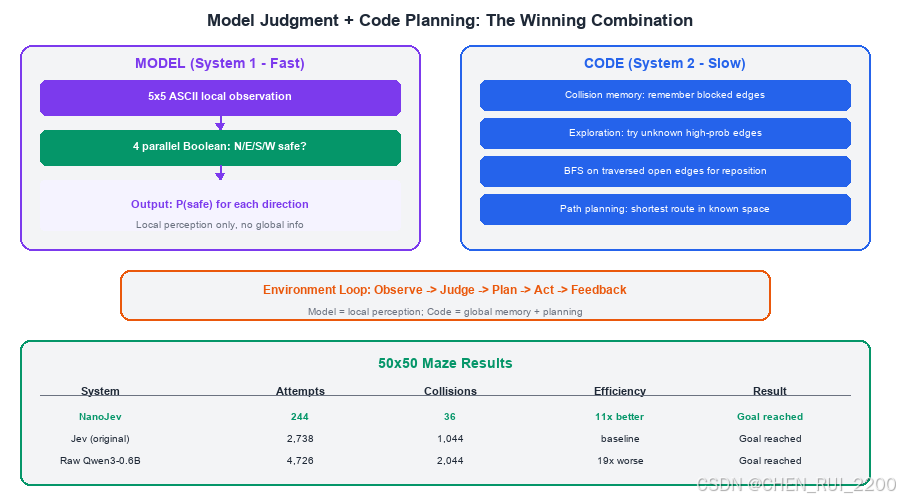The image size is (900, 500).
Task: Select the NanoJev row name
Action: 100,417
